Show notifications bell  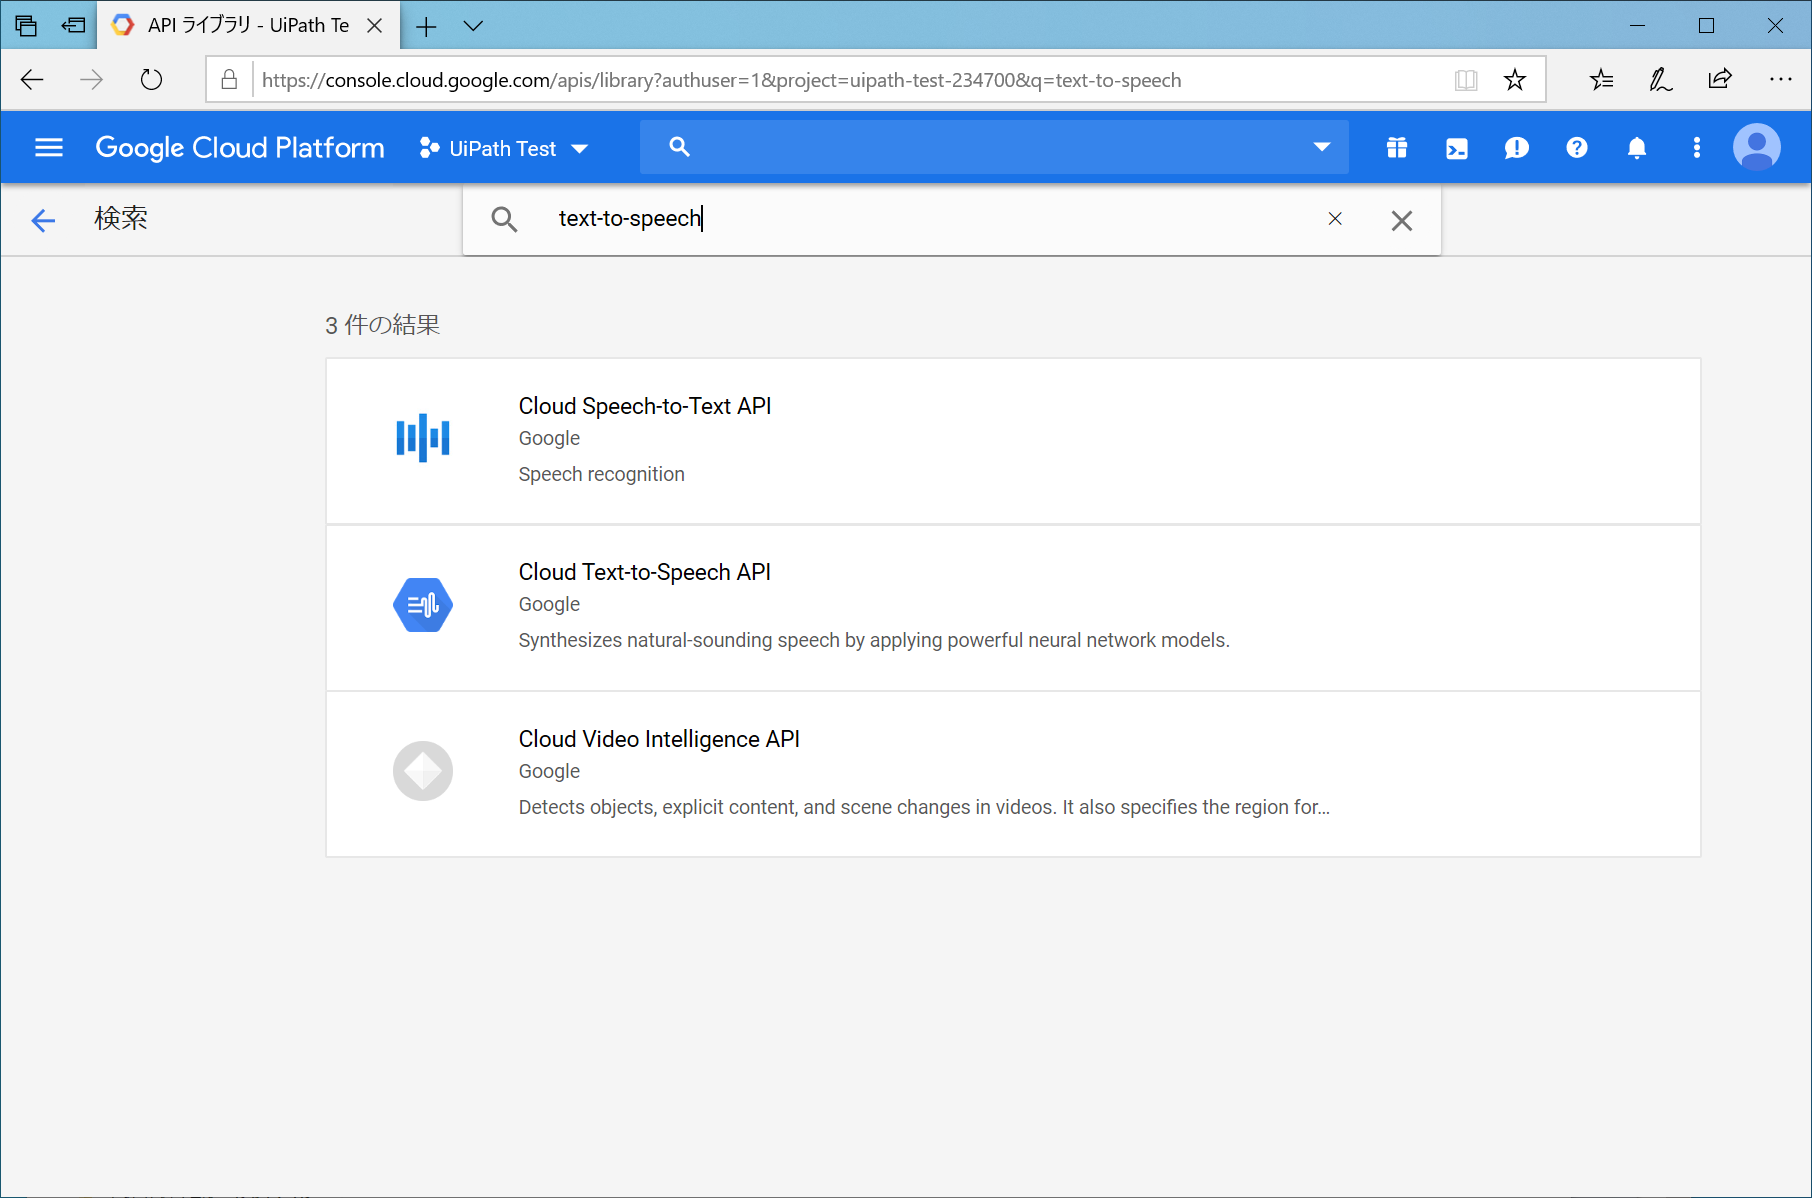[1637, 148]
